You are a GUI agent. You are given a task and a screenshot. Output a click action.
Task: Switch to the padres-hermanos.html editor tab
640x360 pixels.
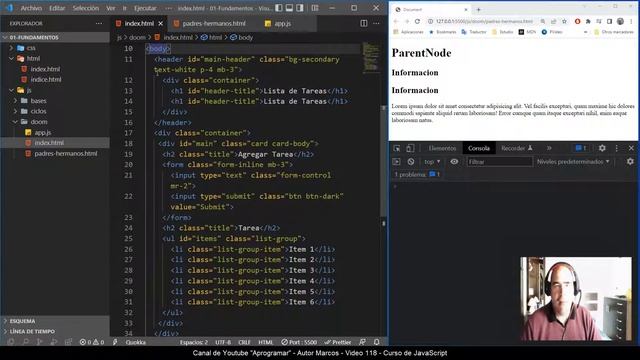pyautogui.click(x=213, y=24)
